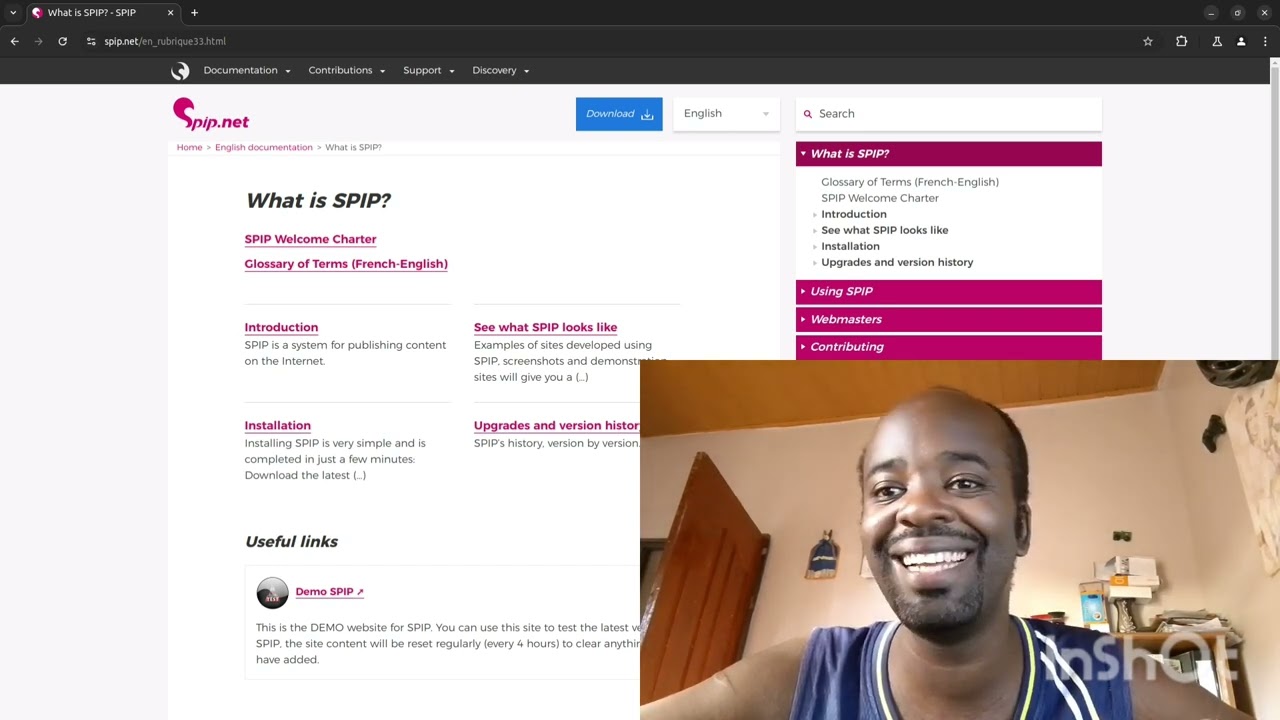
Task: Open the Demo SPIP external link
Action: coord(329,591)
